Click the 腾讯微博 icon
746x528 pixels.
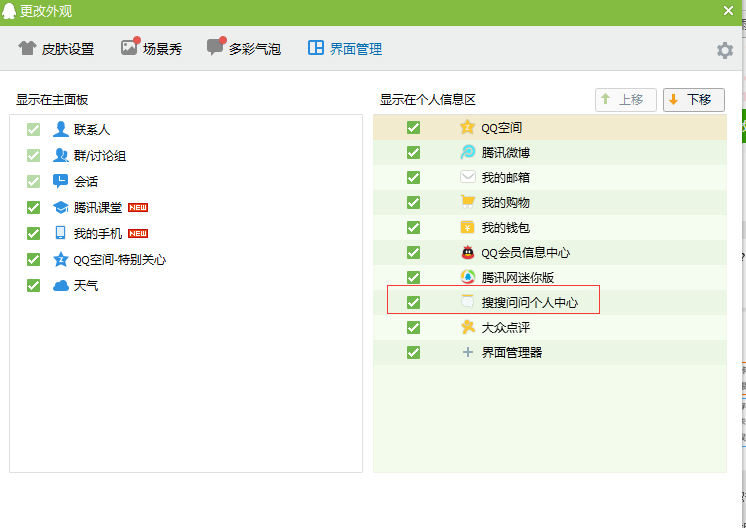click(x=467, y=152)
